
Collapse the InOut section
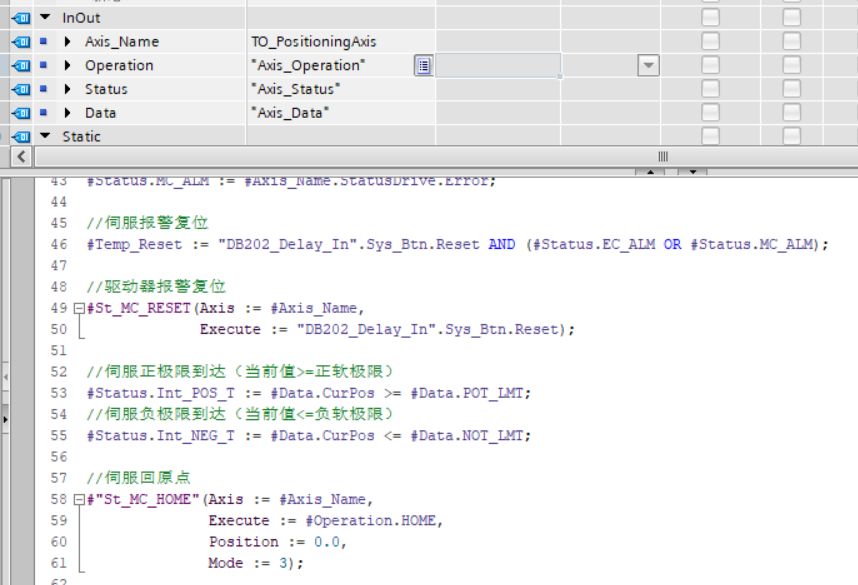45,18
